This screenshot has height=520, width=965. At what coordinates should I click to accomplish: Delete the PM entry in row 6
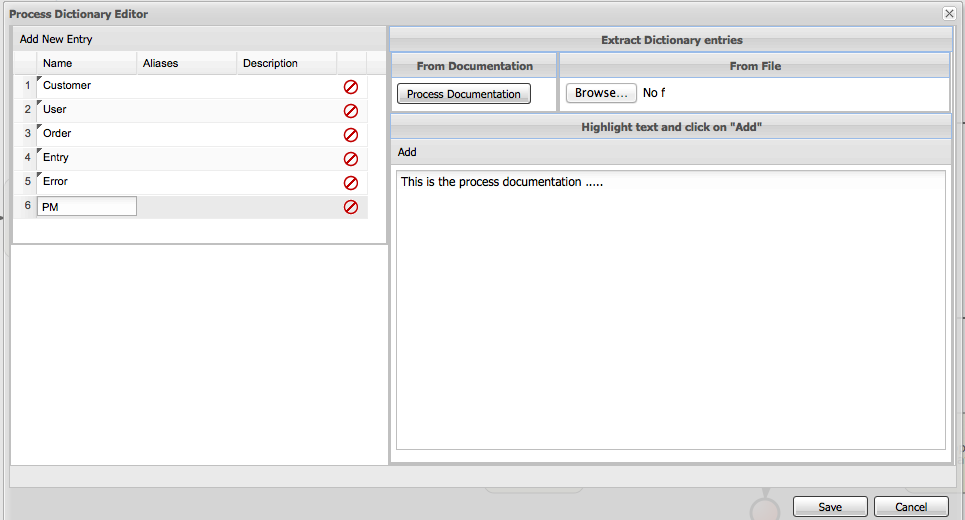point(351,207)
